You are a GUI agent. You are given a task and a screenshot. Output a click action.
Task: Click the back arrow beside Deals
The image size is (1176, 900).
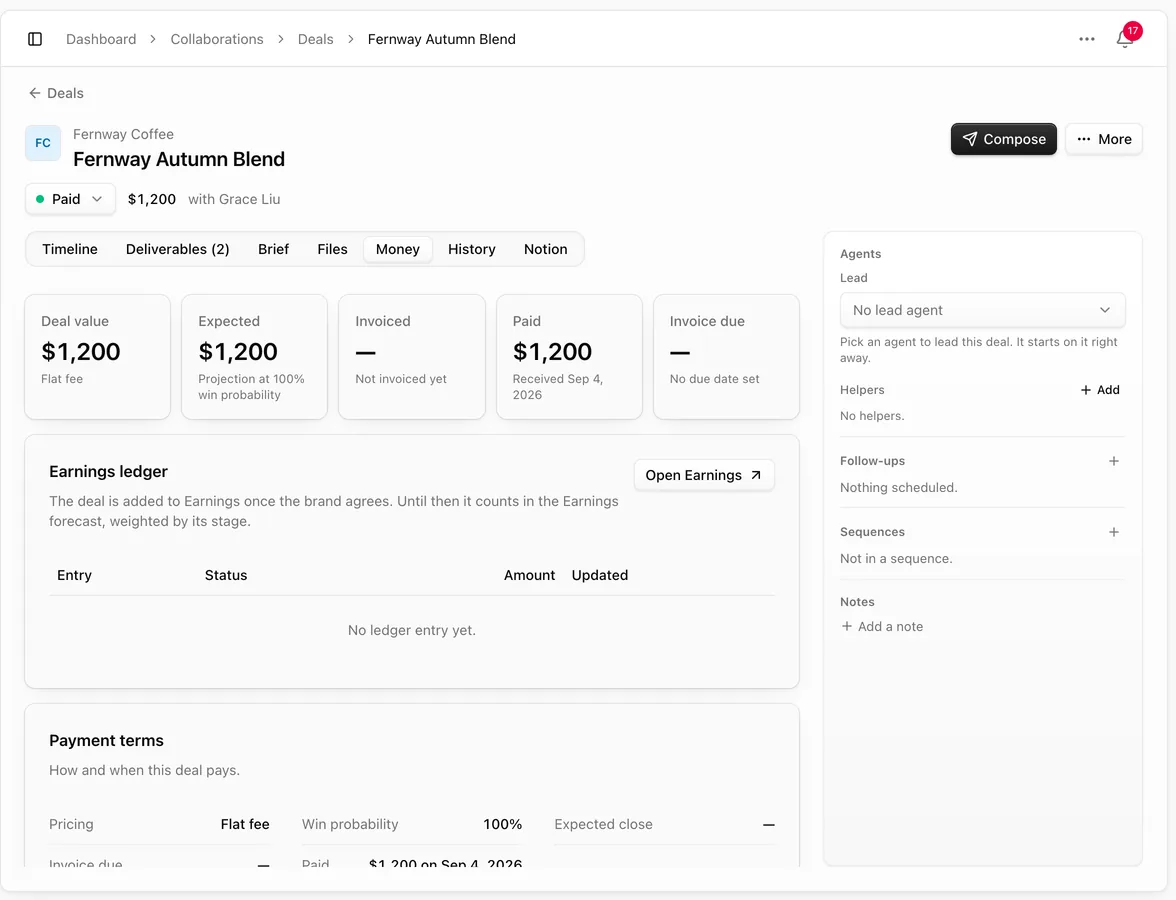[34, 93]
